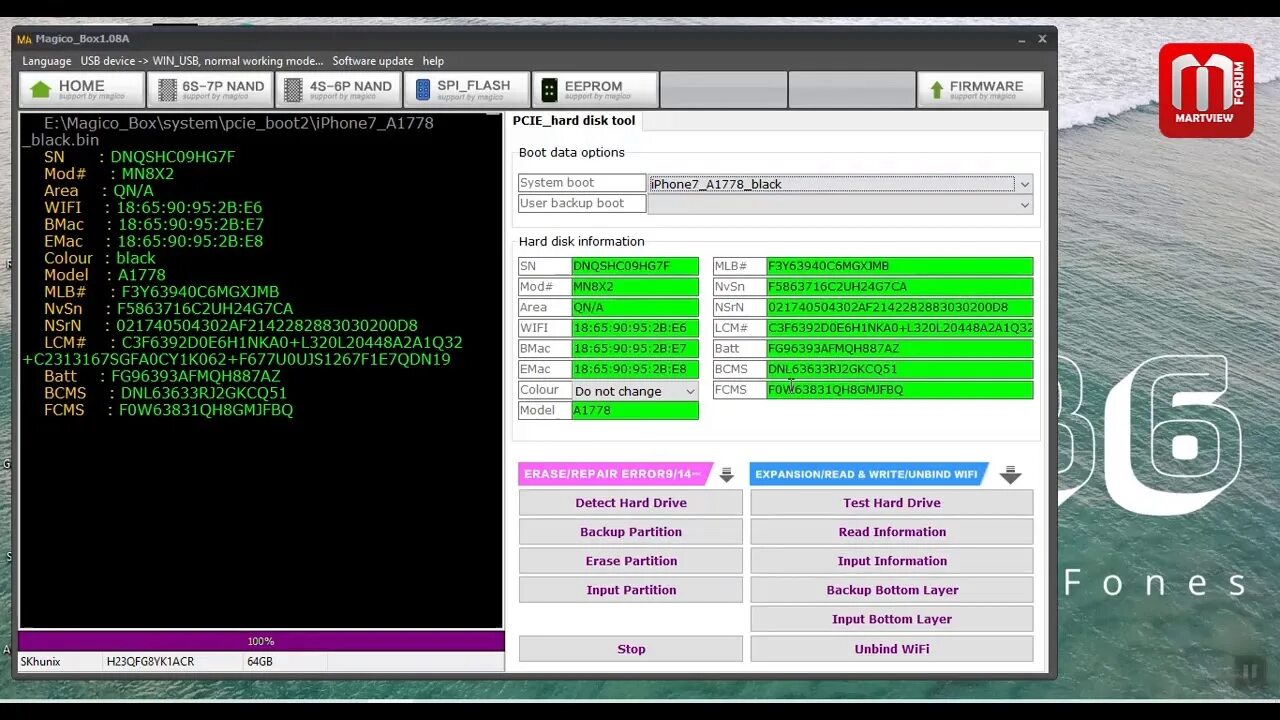Screen dimensions: 1280x720
Task: Click the Input Information button
Action: click(x=892, y=561)
